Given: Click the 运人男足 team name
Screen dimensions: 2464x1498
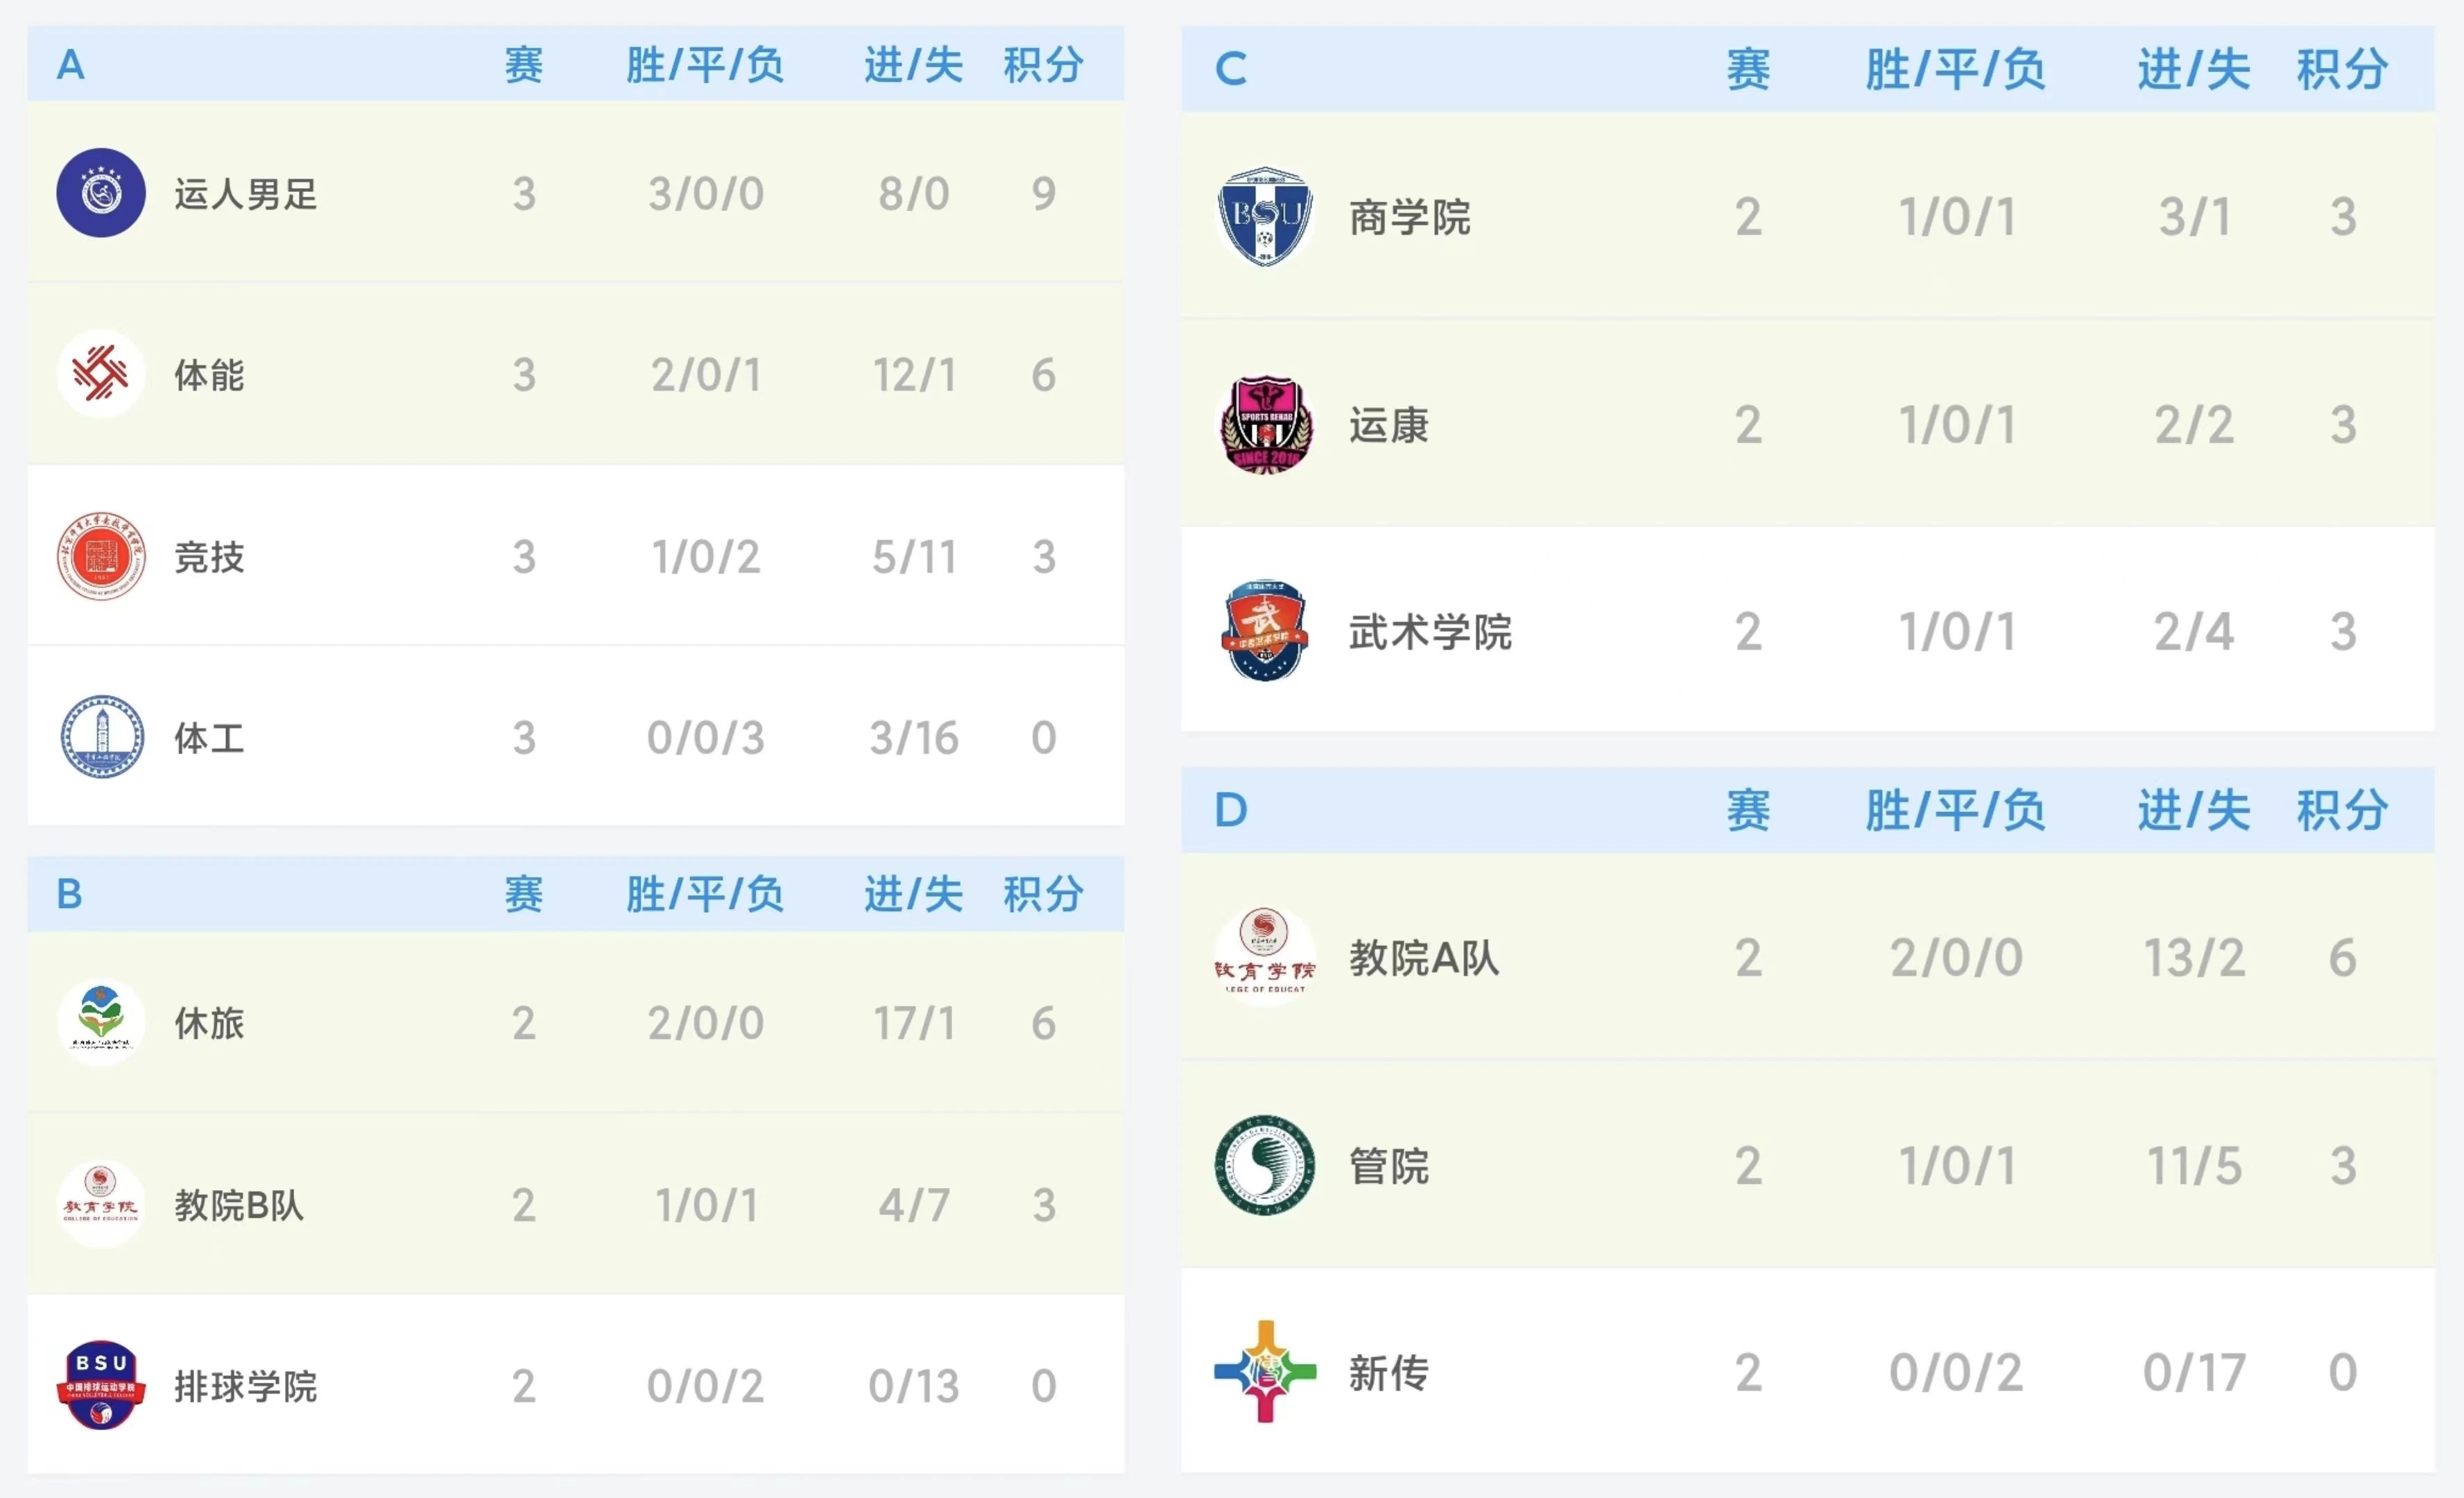Looking at the screenshot, I should pyautogui.click(x=246, y=194).
